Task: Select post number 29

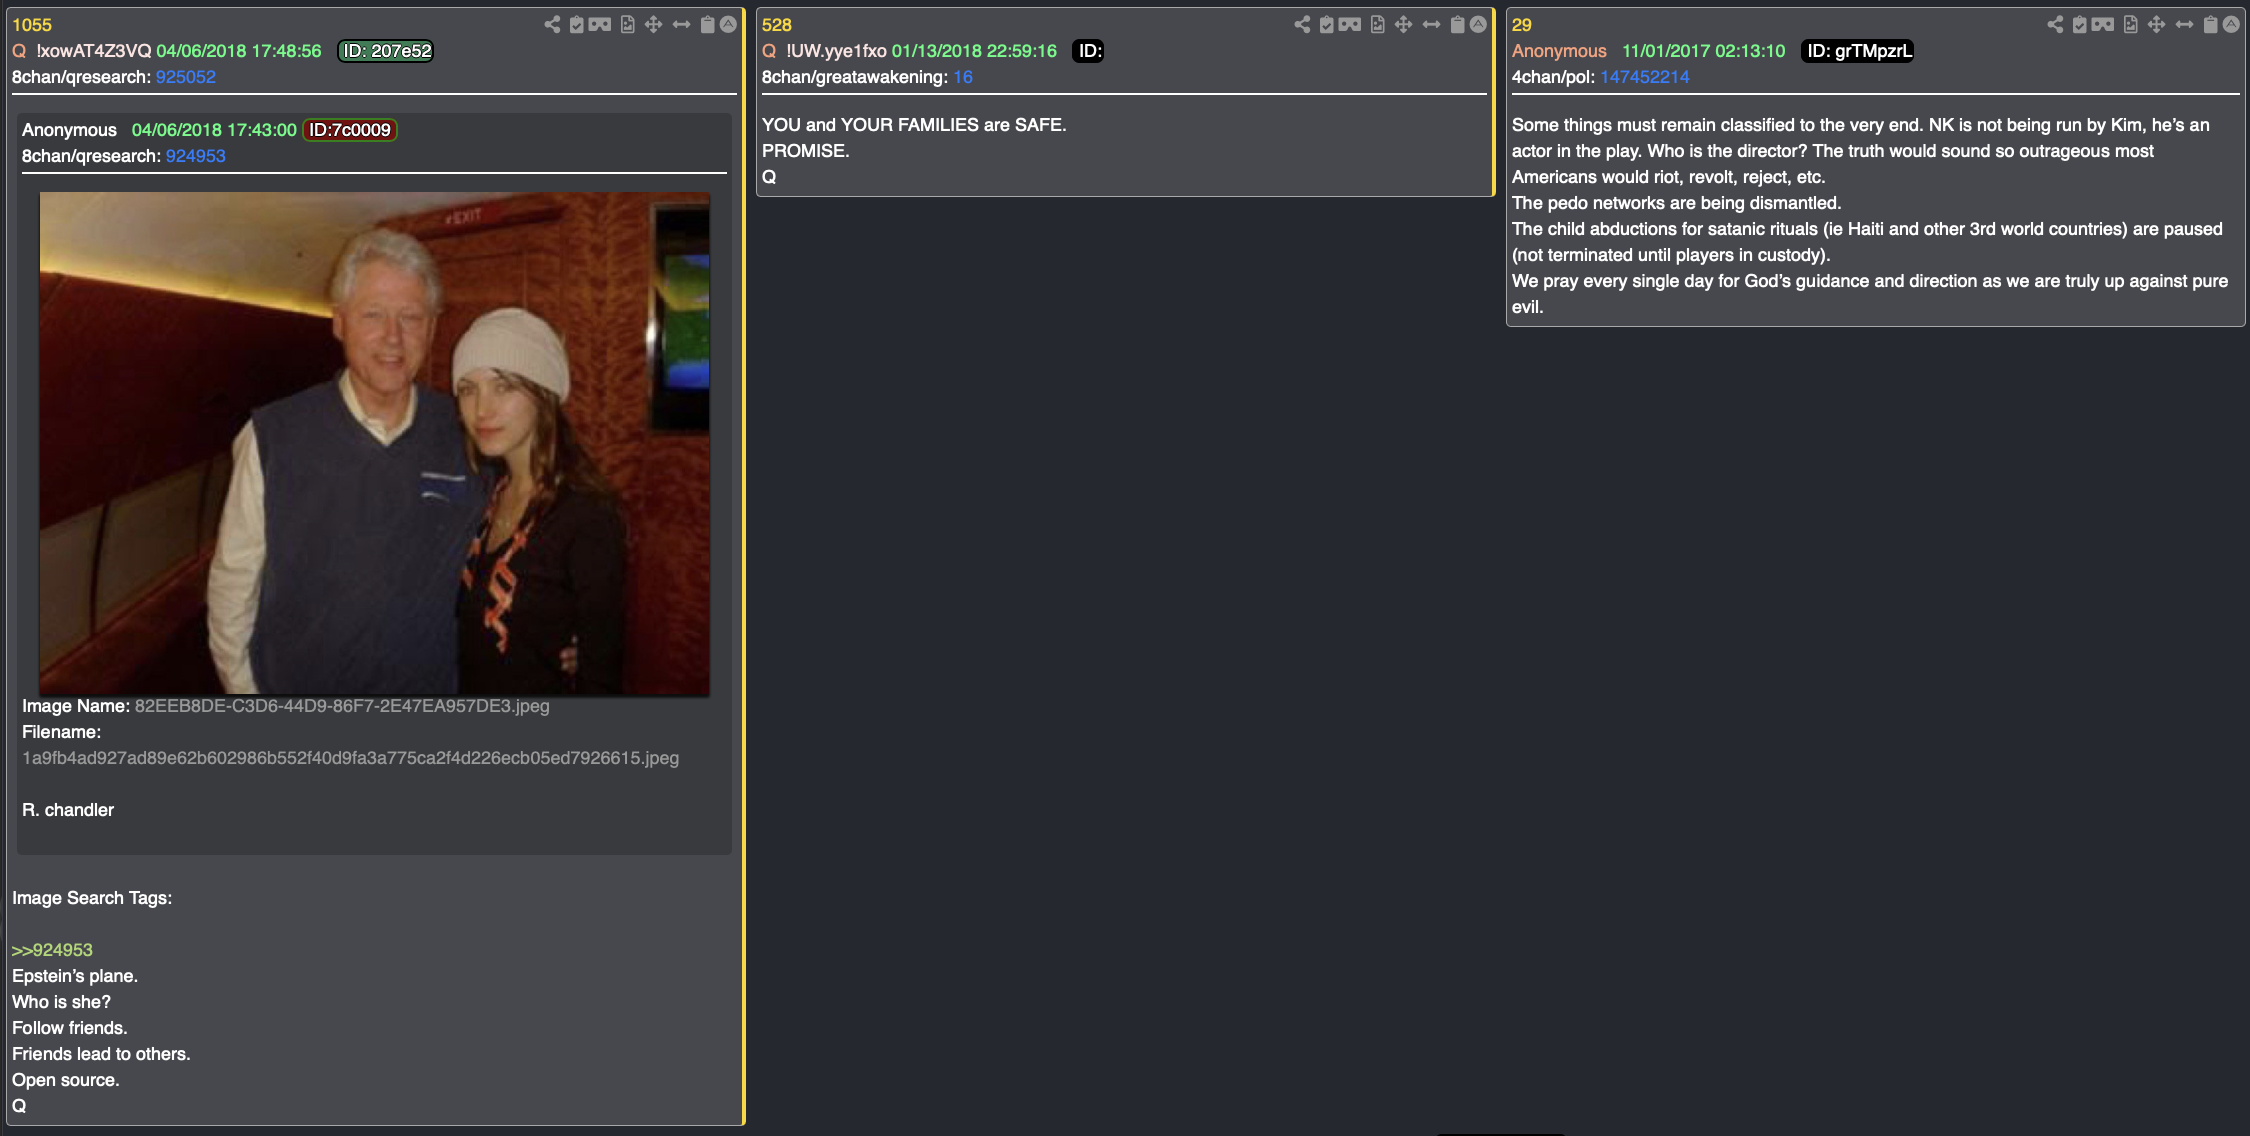Action: point(1521,25)
